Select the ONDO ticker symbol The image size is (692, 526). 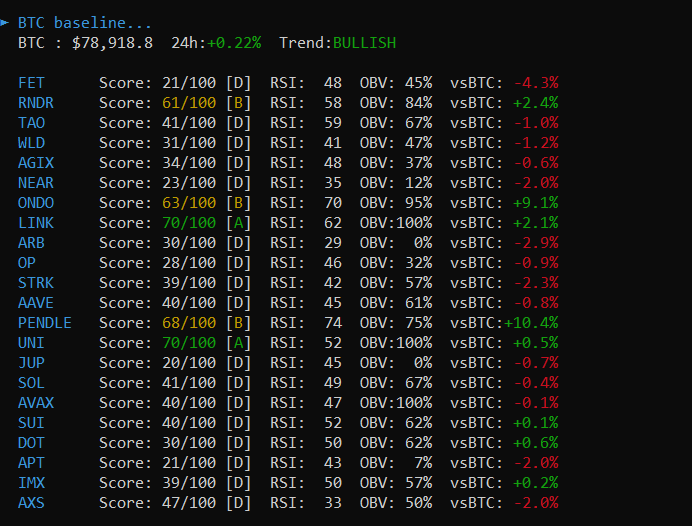click(36, 203)
